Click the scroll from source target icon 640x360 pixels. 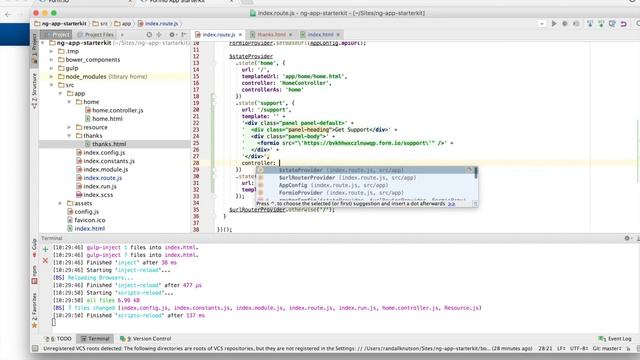pos(149,35)
